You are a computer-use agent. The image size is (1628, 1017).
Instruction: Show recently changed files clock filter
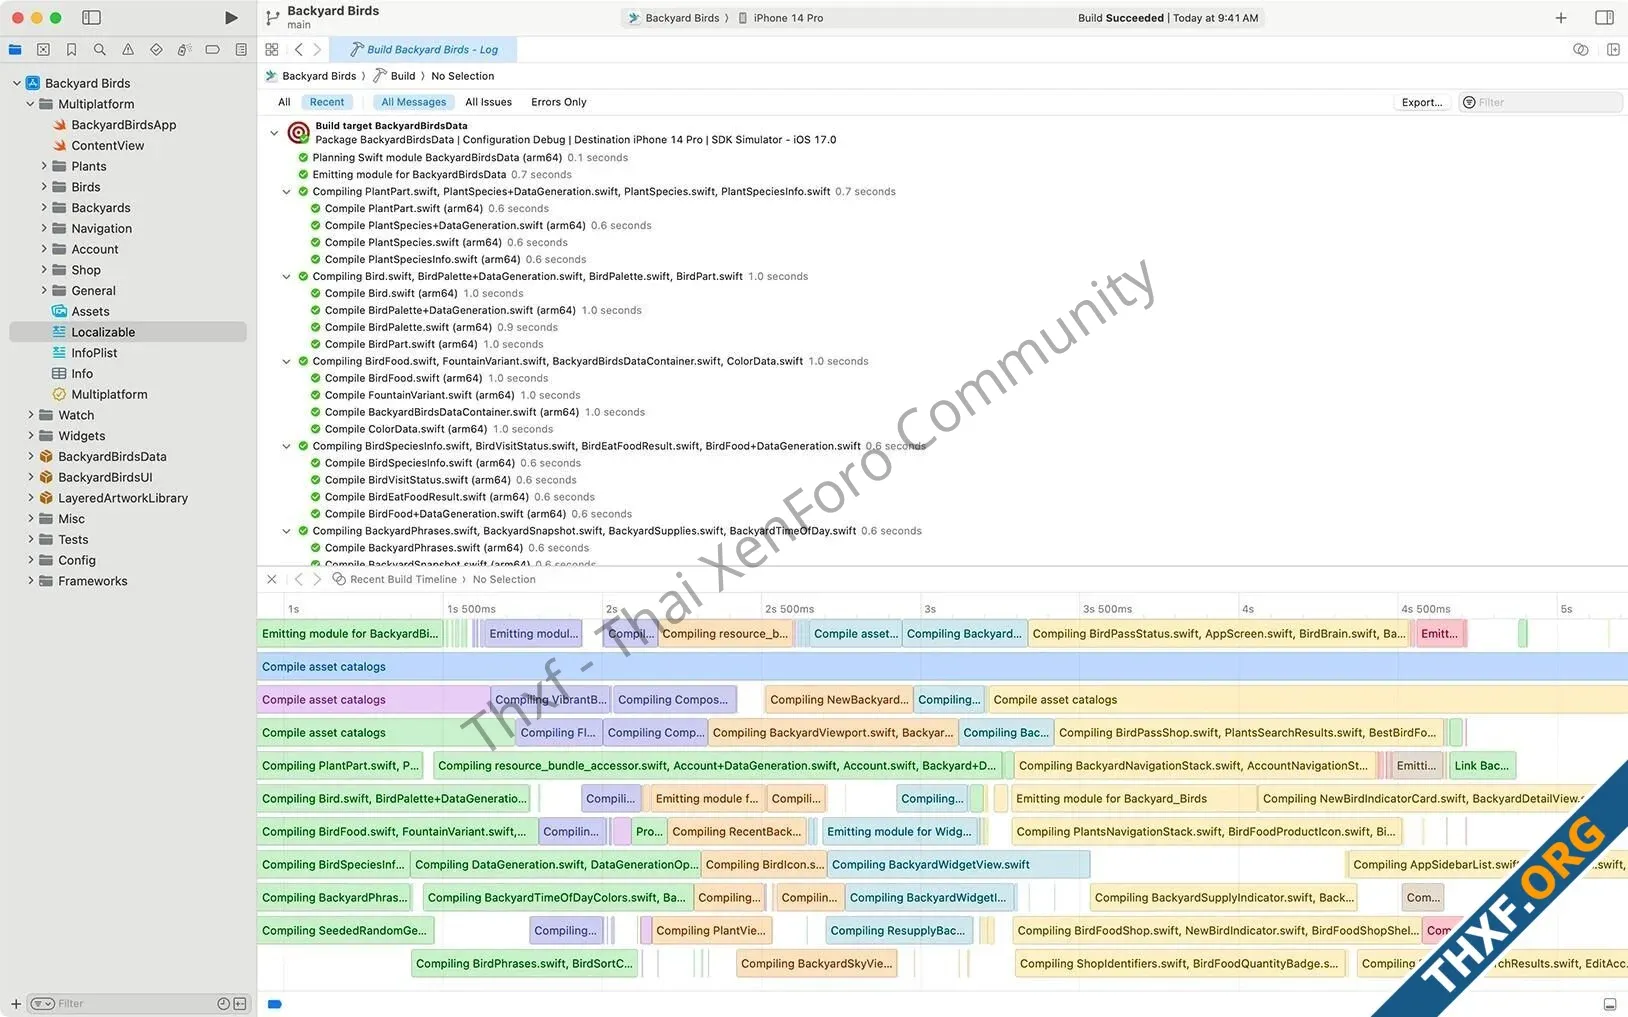[x=223, y=1003]
